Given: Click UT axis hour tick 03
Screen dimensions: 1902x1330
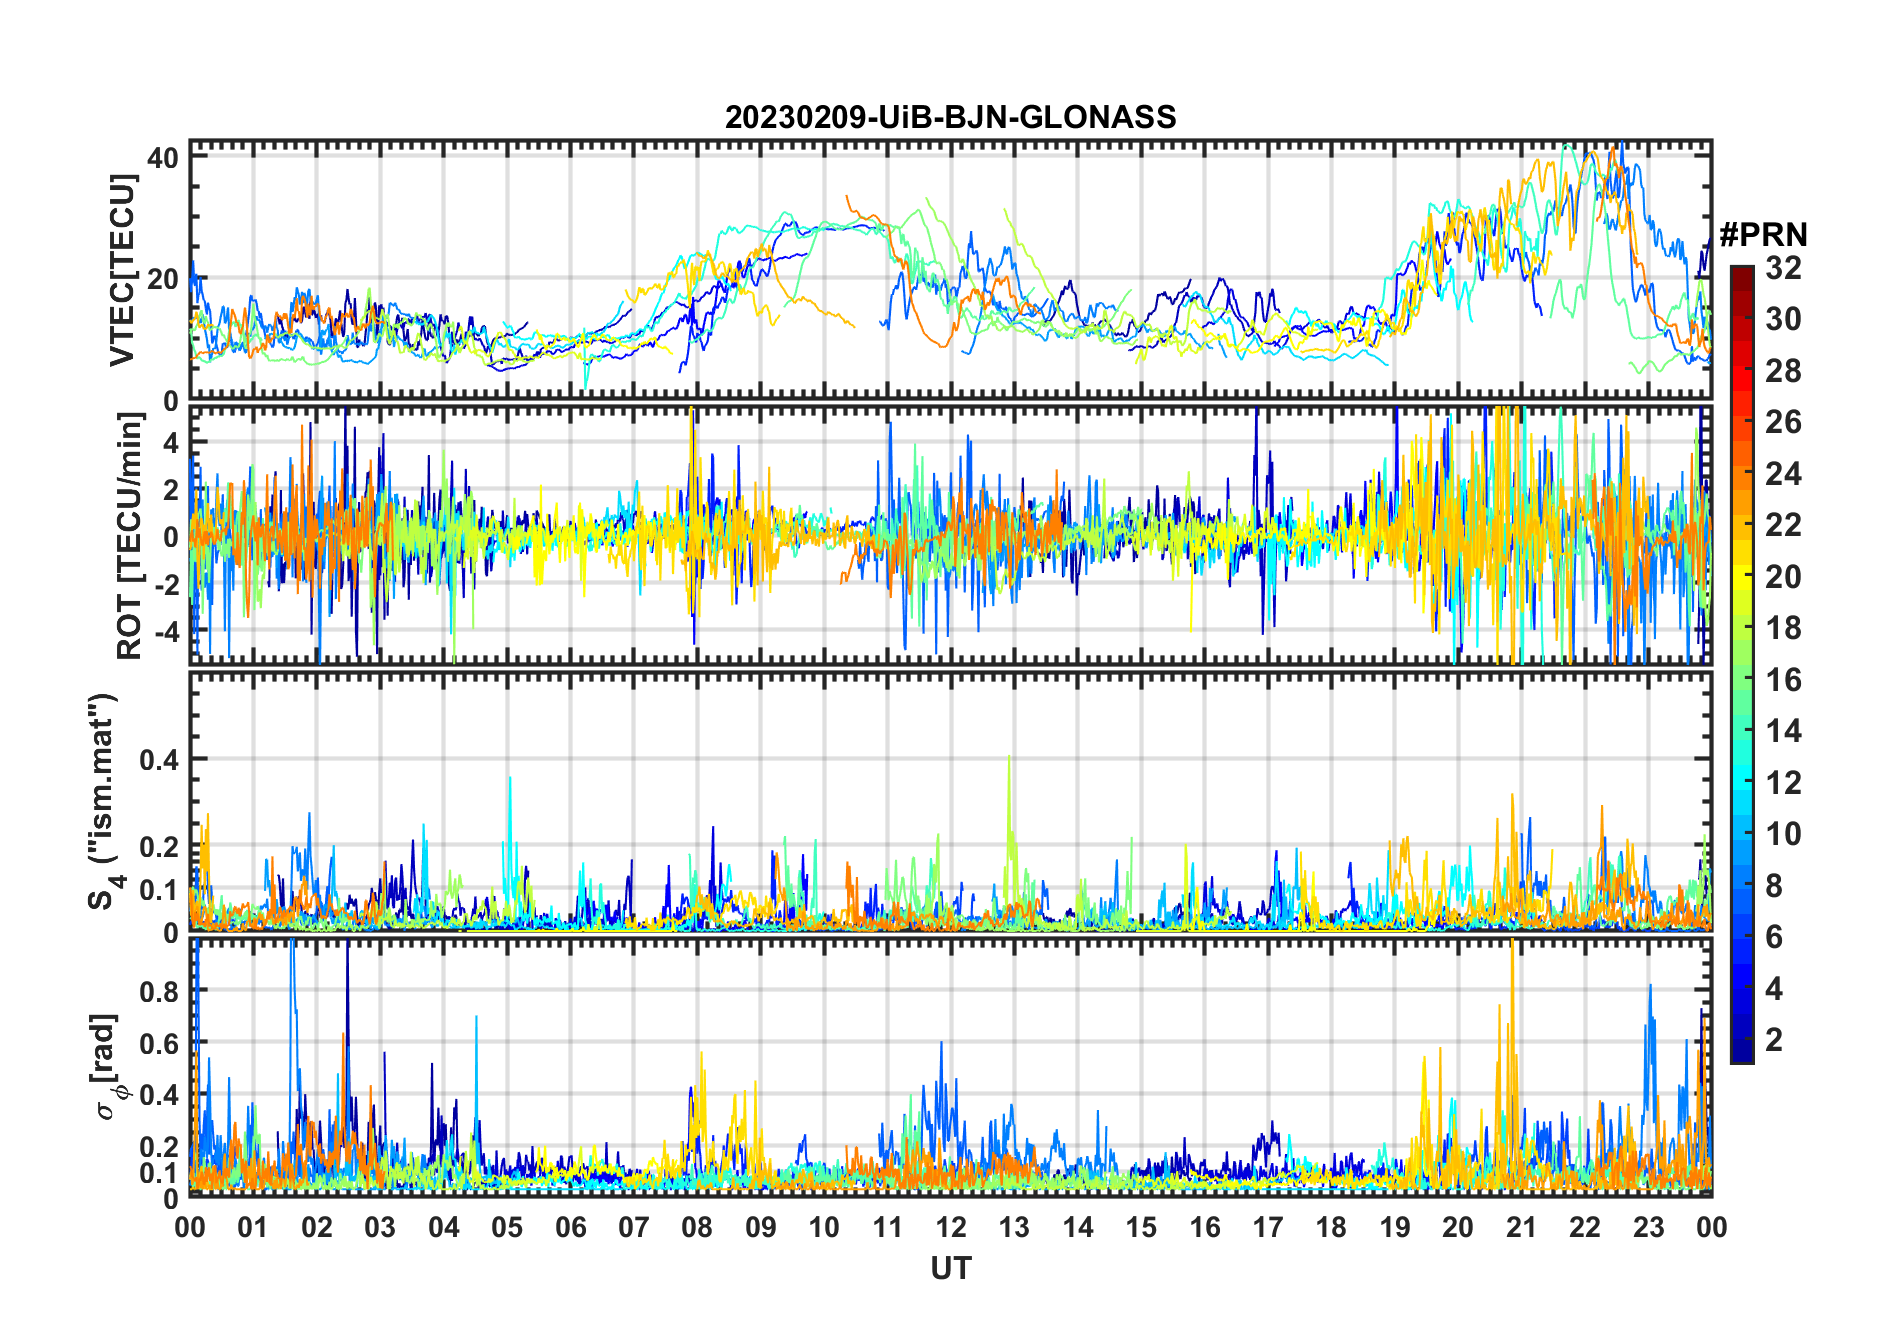Looking at the screenshot, I should [380, 1227].
